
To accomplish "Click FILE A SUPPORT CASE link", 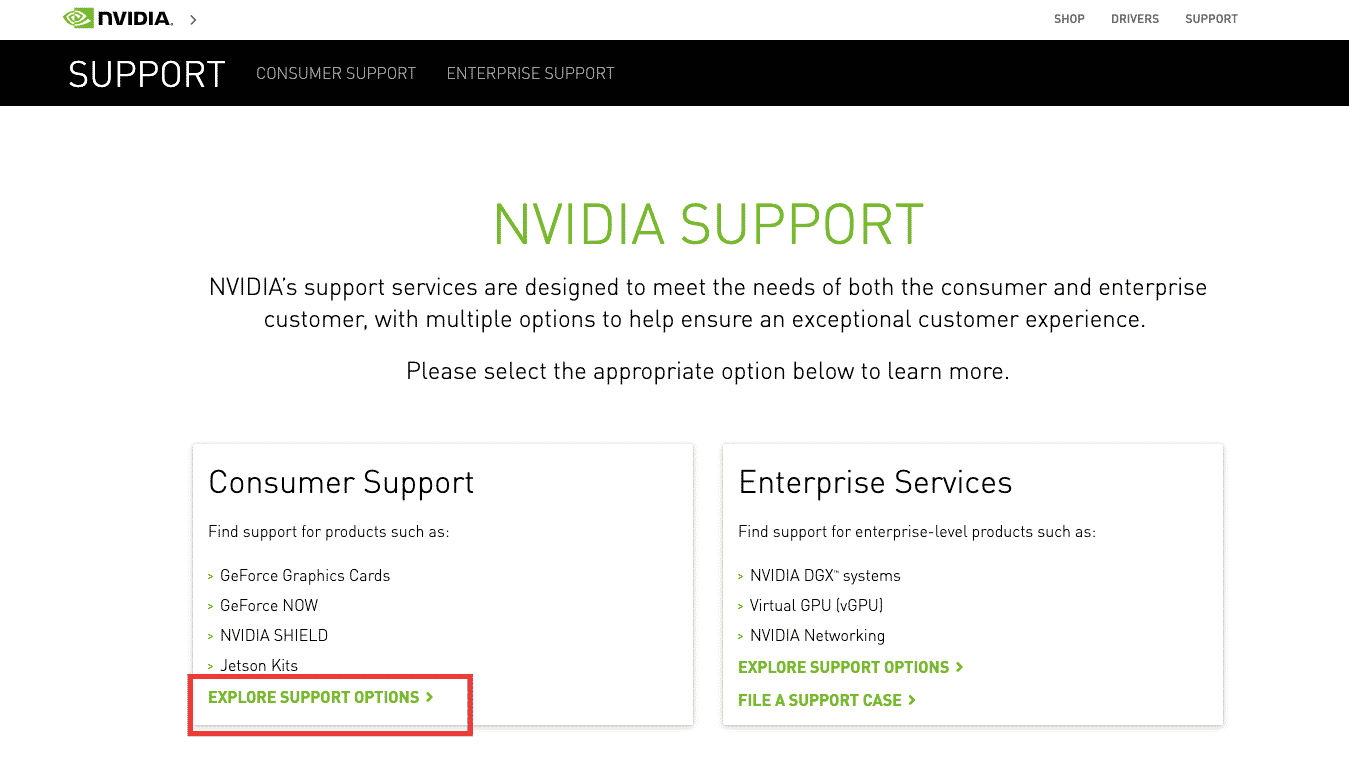I will click(827, 700).
